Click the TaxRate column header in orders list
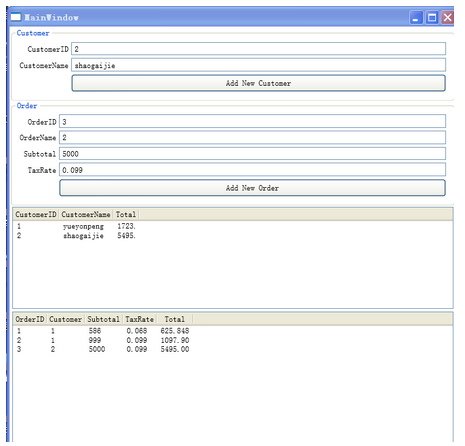 point(139,319)
